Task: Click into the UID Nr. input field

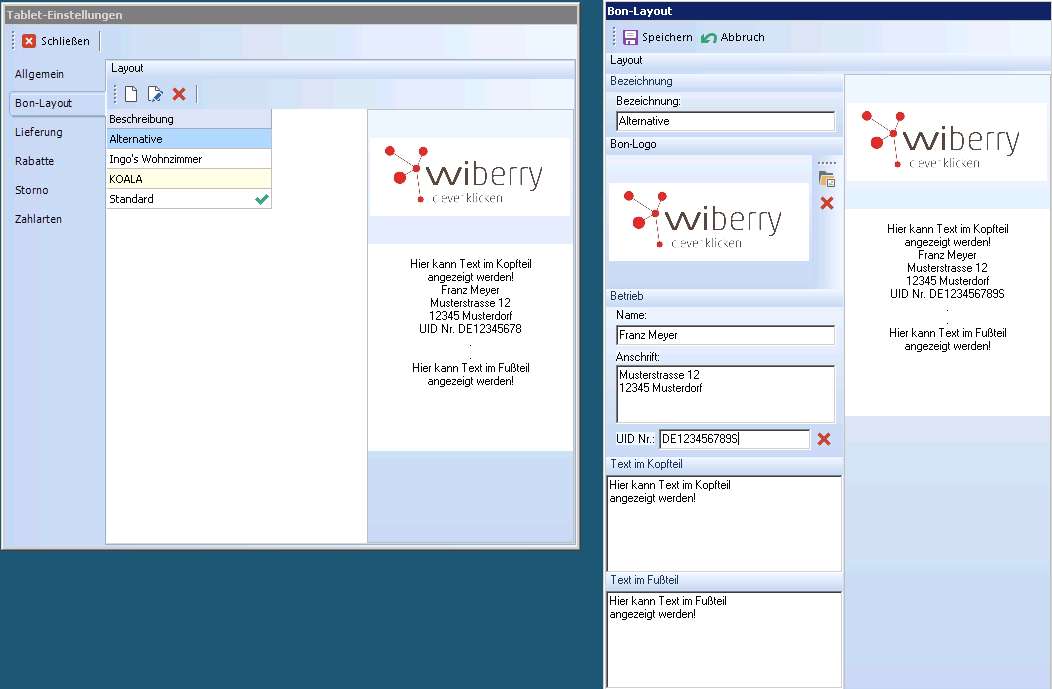Action: (x=735, y=439)
